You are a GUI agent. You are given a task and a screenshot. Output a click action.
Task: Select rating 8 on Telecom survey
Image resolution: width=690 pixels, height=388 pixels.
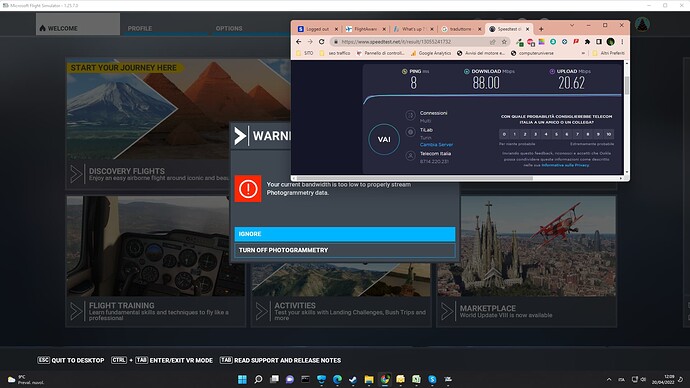click(x=587, y=134)
